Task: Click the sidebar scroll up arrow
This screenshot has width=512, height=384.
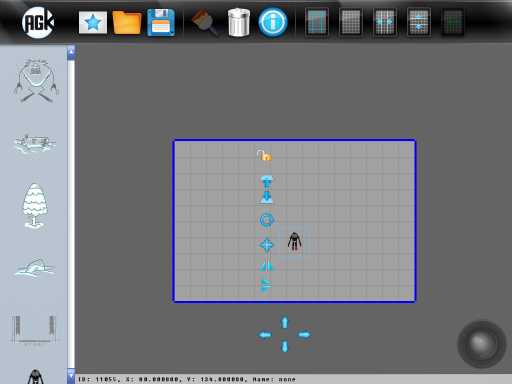Action: tap(71, 53)
